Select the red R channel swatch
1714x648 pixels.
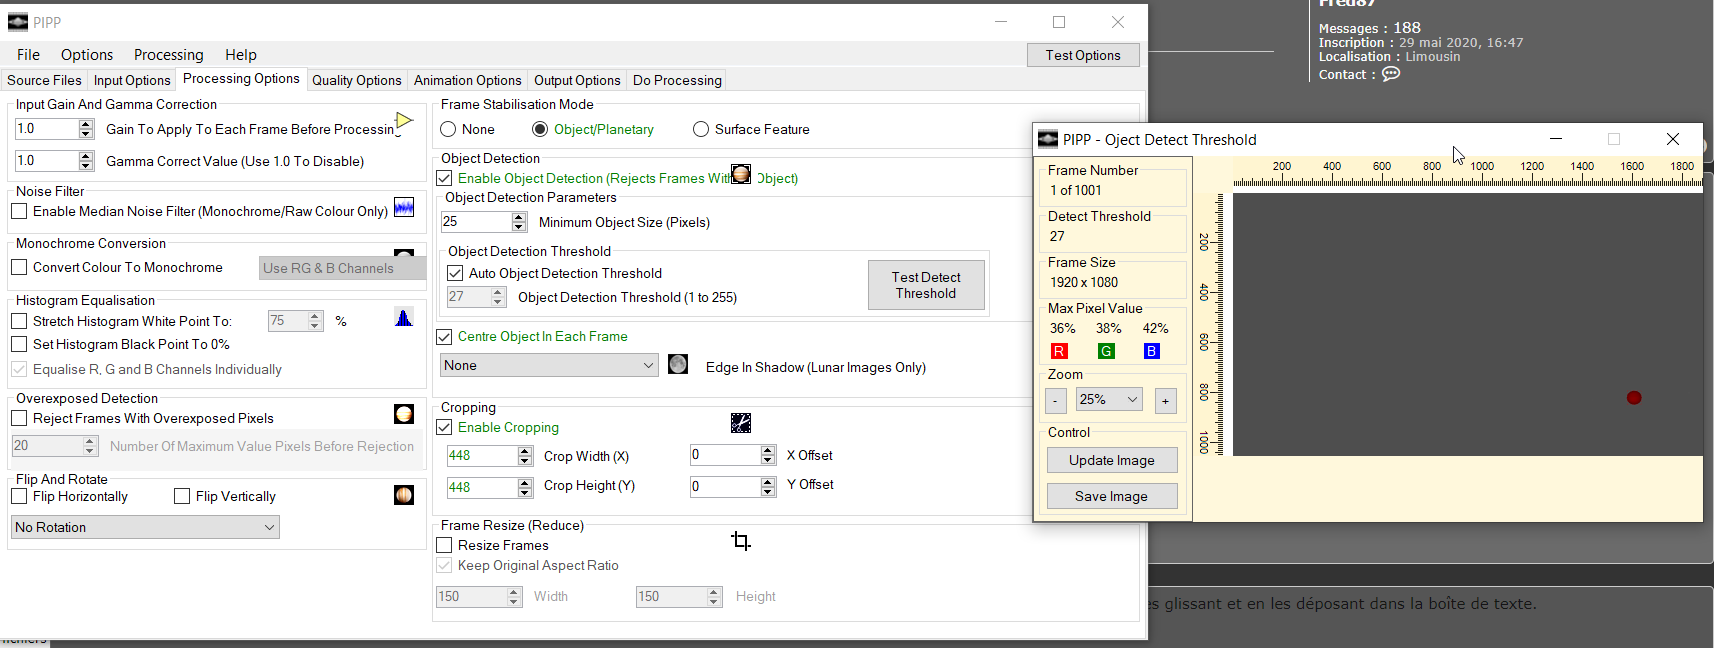coord(1059,351)
